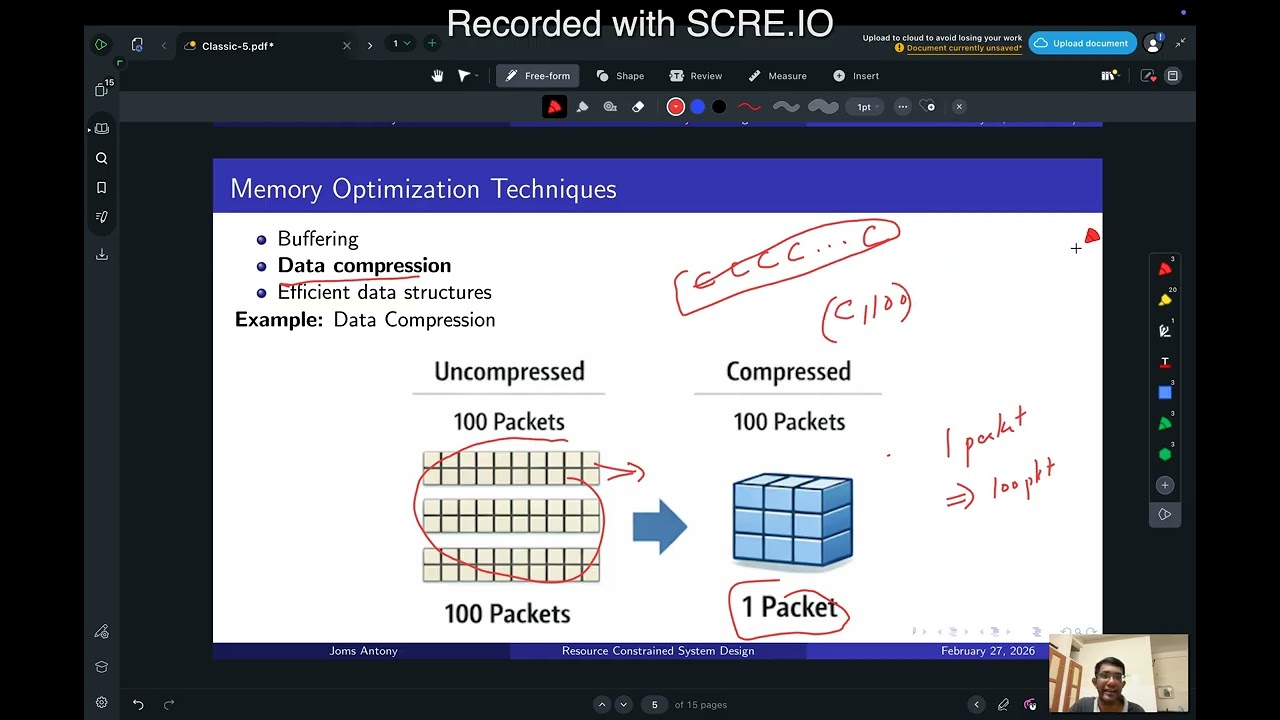Switch to the Shape tab
1280x720 pixels.
620,76
